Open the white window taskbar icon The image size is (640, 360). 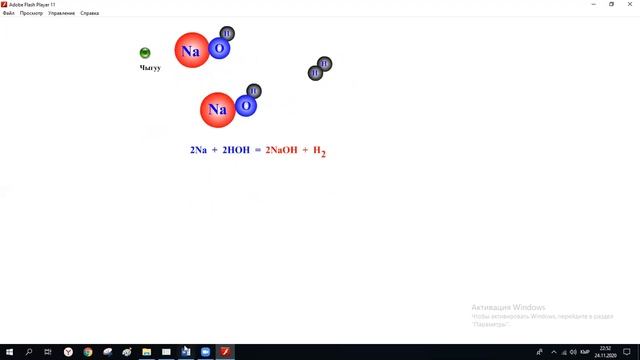166,352
